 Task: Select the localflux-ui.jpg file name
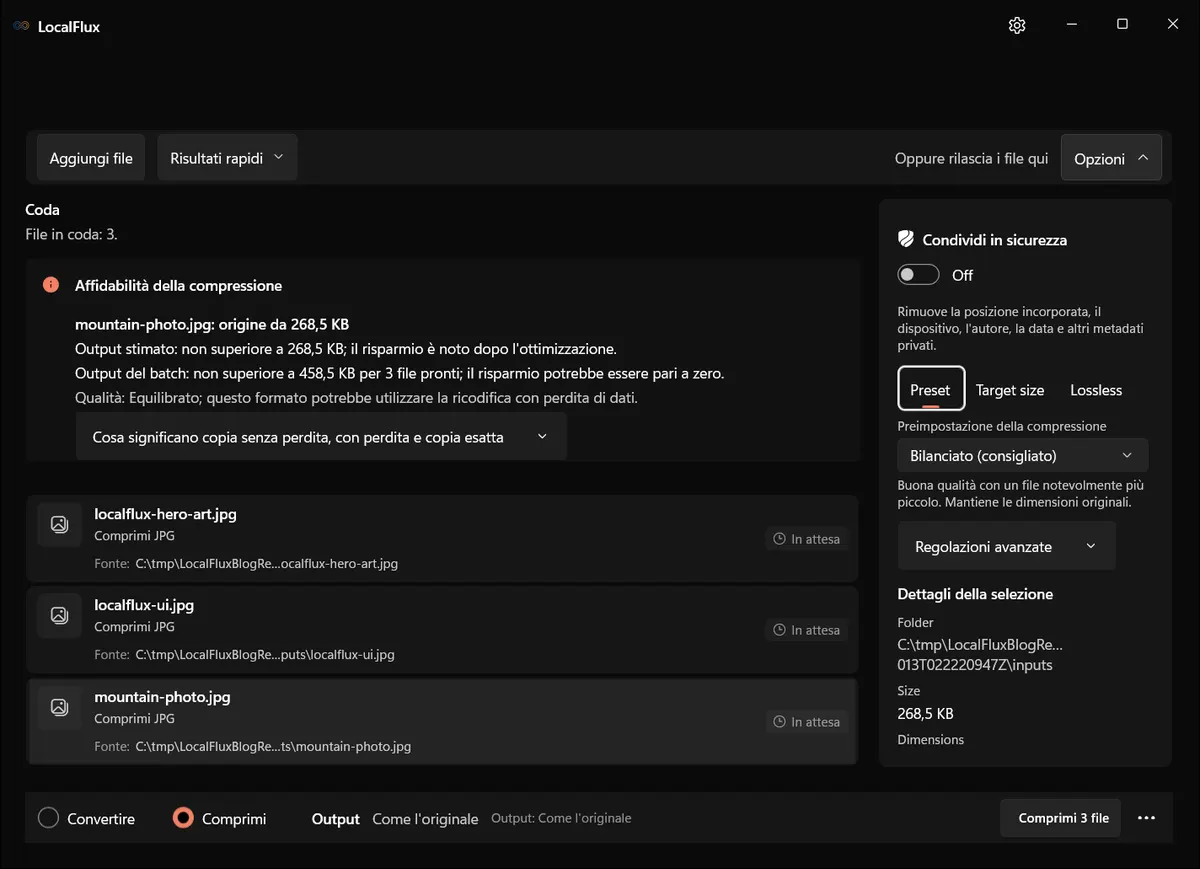pyautogui.click(x=144, y=605)
